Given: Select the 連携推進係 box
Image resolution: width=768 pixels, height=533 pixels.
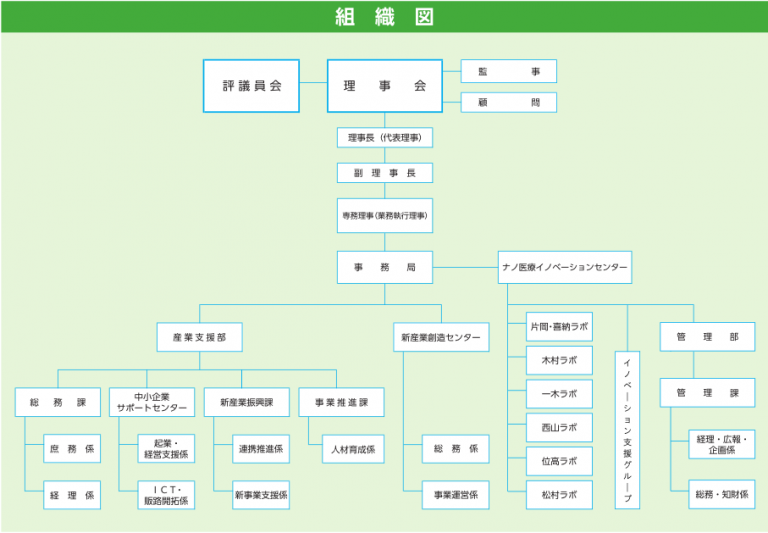Looking at the screenshot, I should click(261, 449).
